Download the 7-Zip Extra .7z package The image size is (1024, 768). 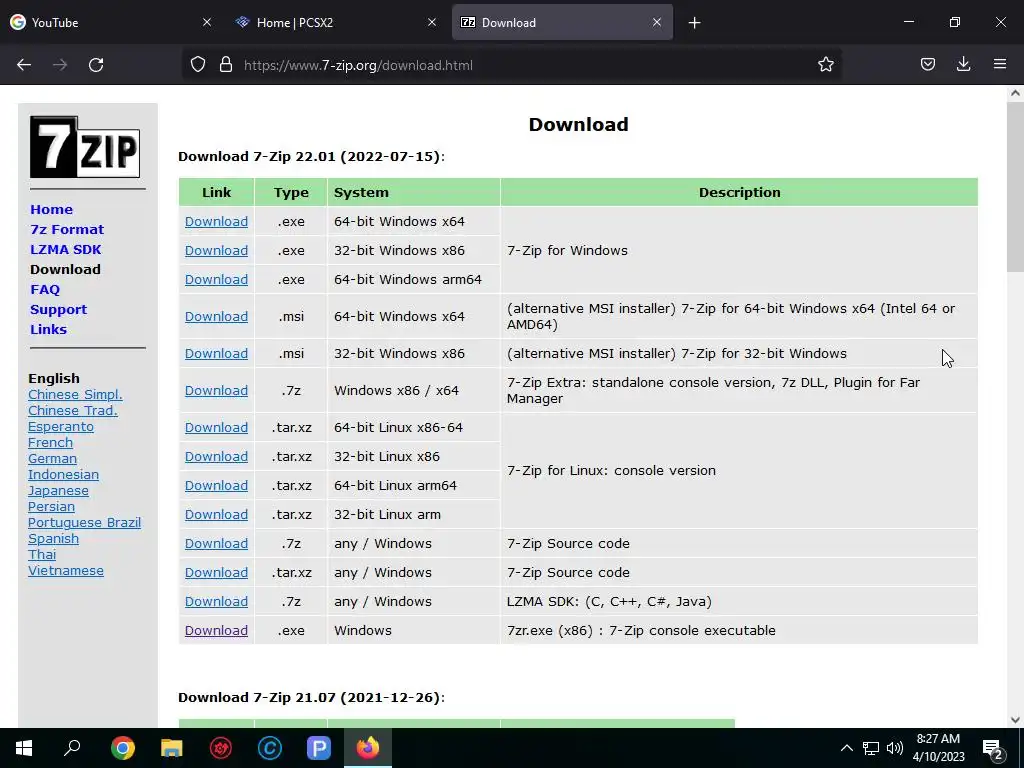coord(216,391)
